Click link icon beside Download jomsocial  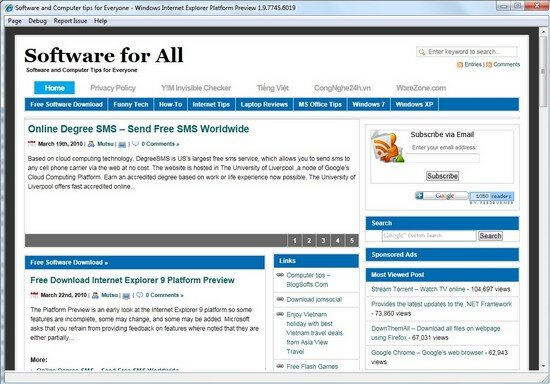pyautogui.click(x=280, y=299)
